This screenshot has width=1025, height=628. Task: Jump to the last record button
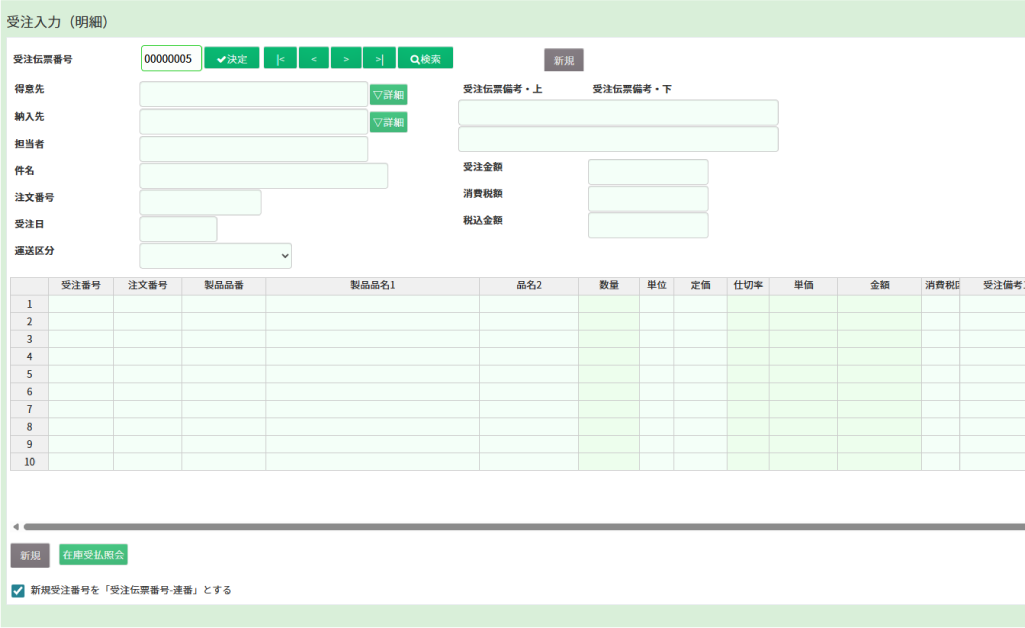pyautogui.click(x=379, y=59)
